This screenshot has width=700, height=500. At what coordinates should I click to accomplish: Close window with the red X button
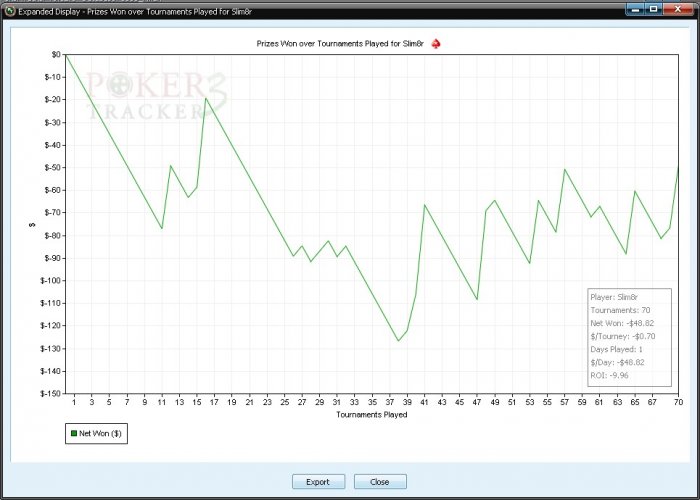pos(678,9)
